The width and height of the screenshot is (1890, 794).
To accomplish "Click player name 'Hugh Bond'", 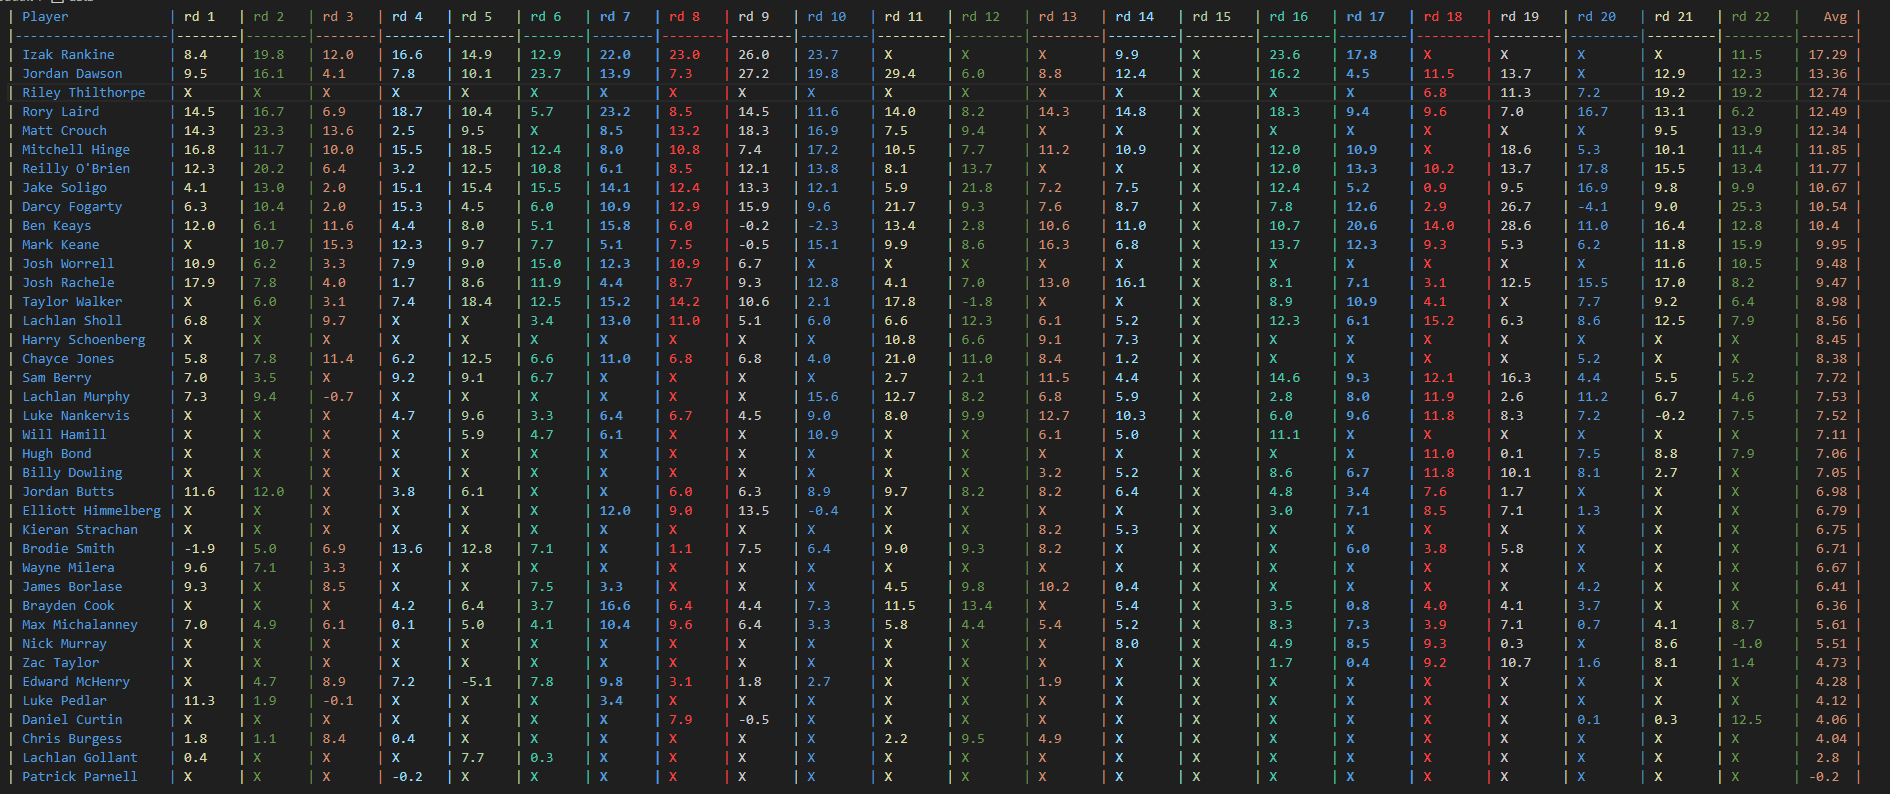I will 57,454.
